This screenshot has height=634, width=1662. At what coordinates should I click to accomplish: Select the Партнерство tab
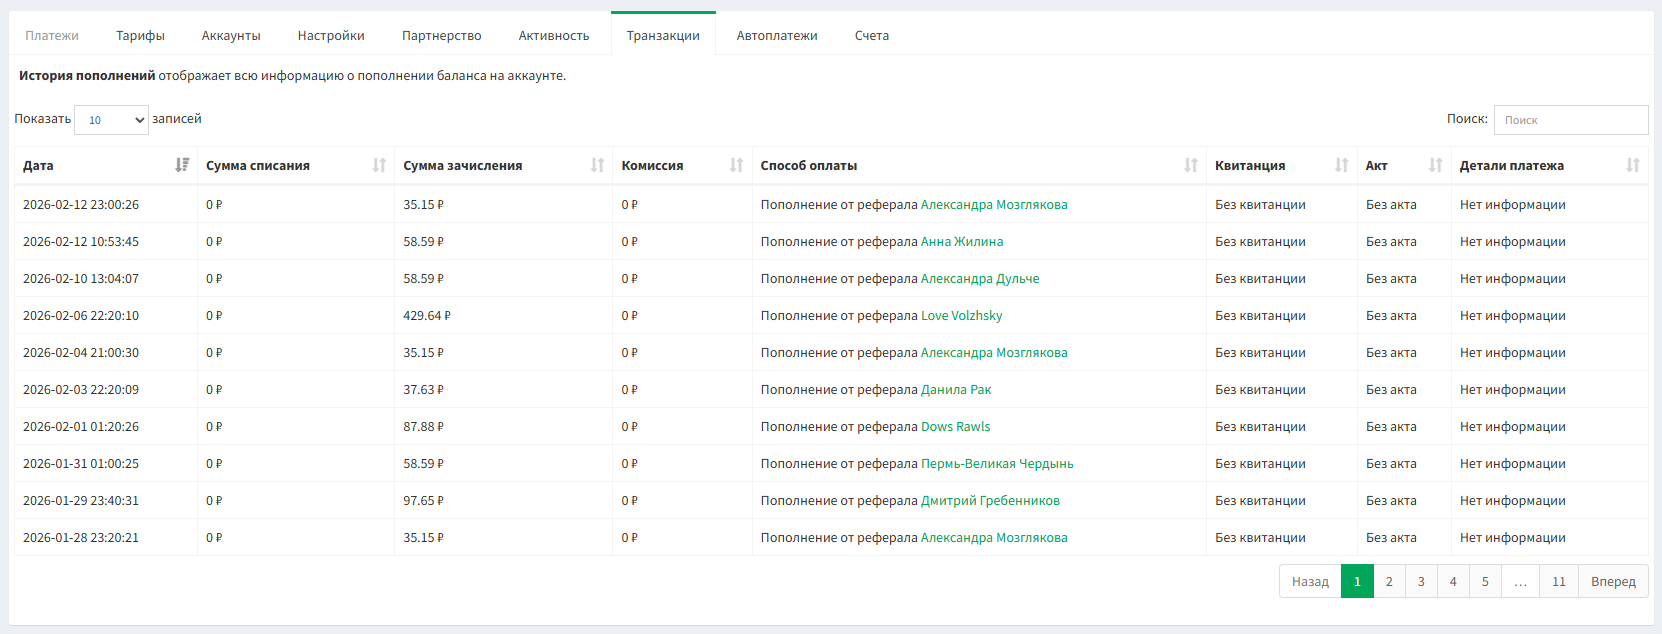click(x=441, y=36)
